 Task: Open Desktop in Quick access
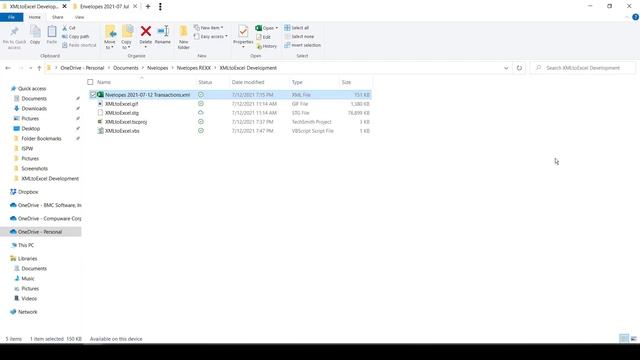coord(31,129)
